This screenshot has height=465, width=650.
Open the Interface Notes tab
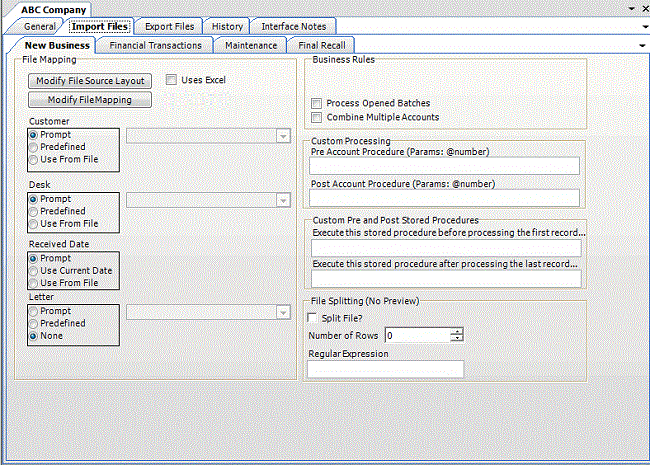point(293,26)
